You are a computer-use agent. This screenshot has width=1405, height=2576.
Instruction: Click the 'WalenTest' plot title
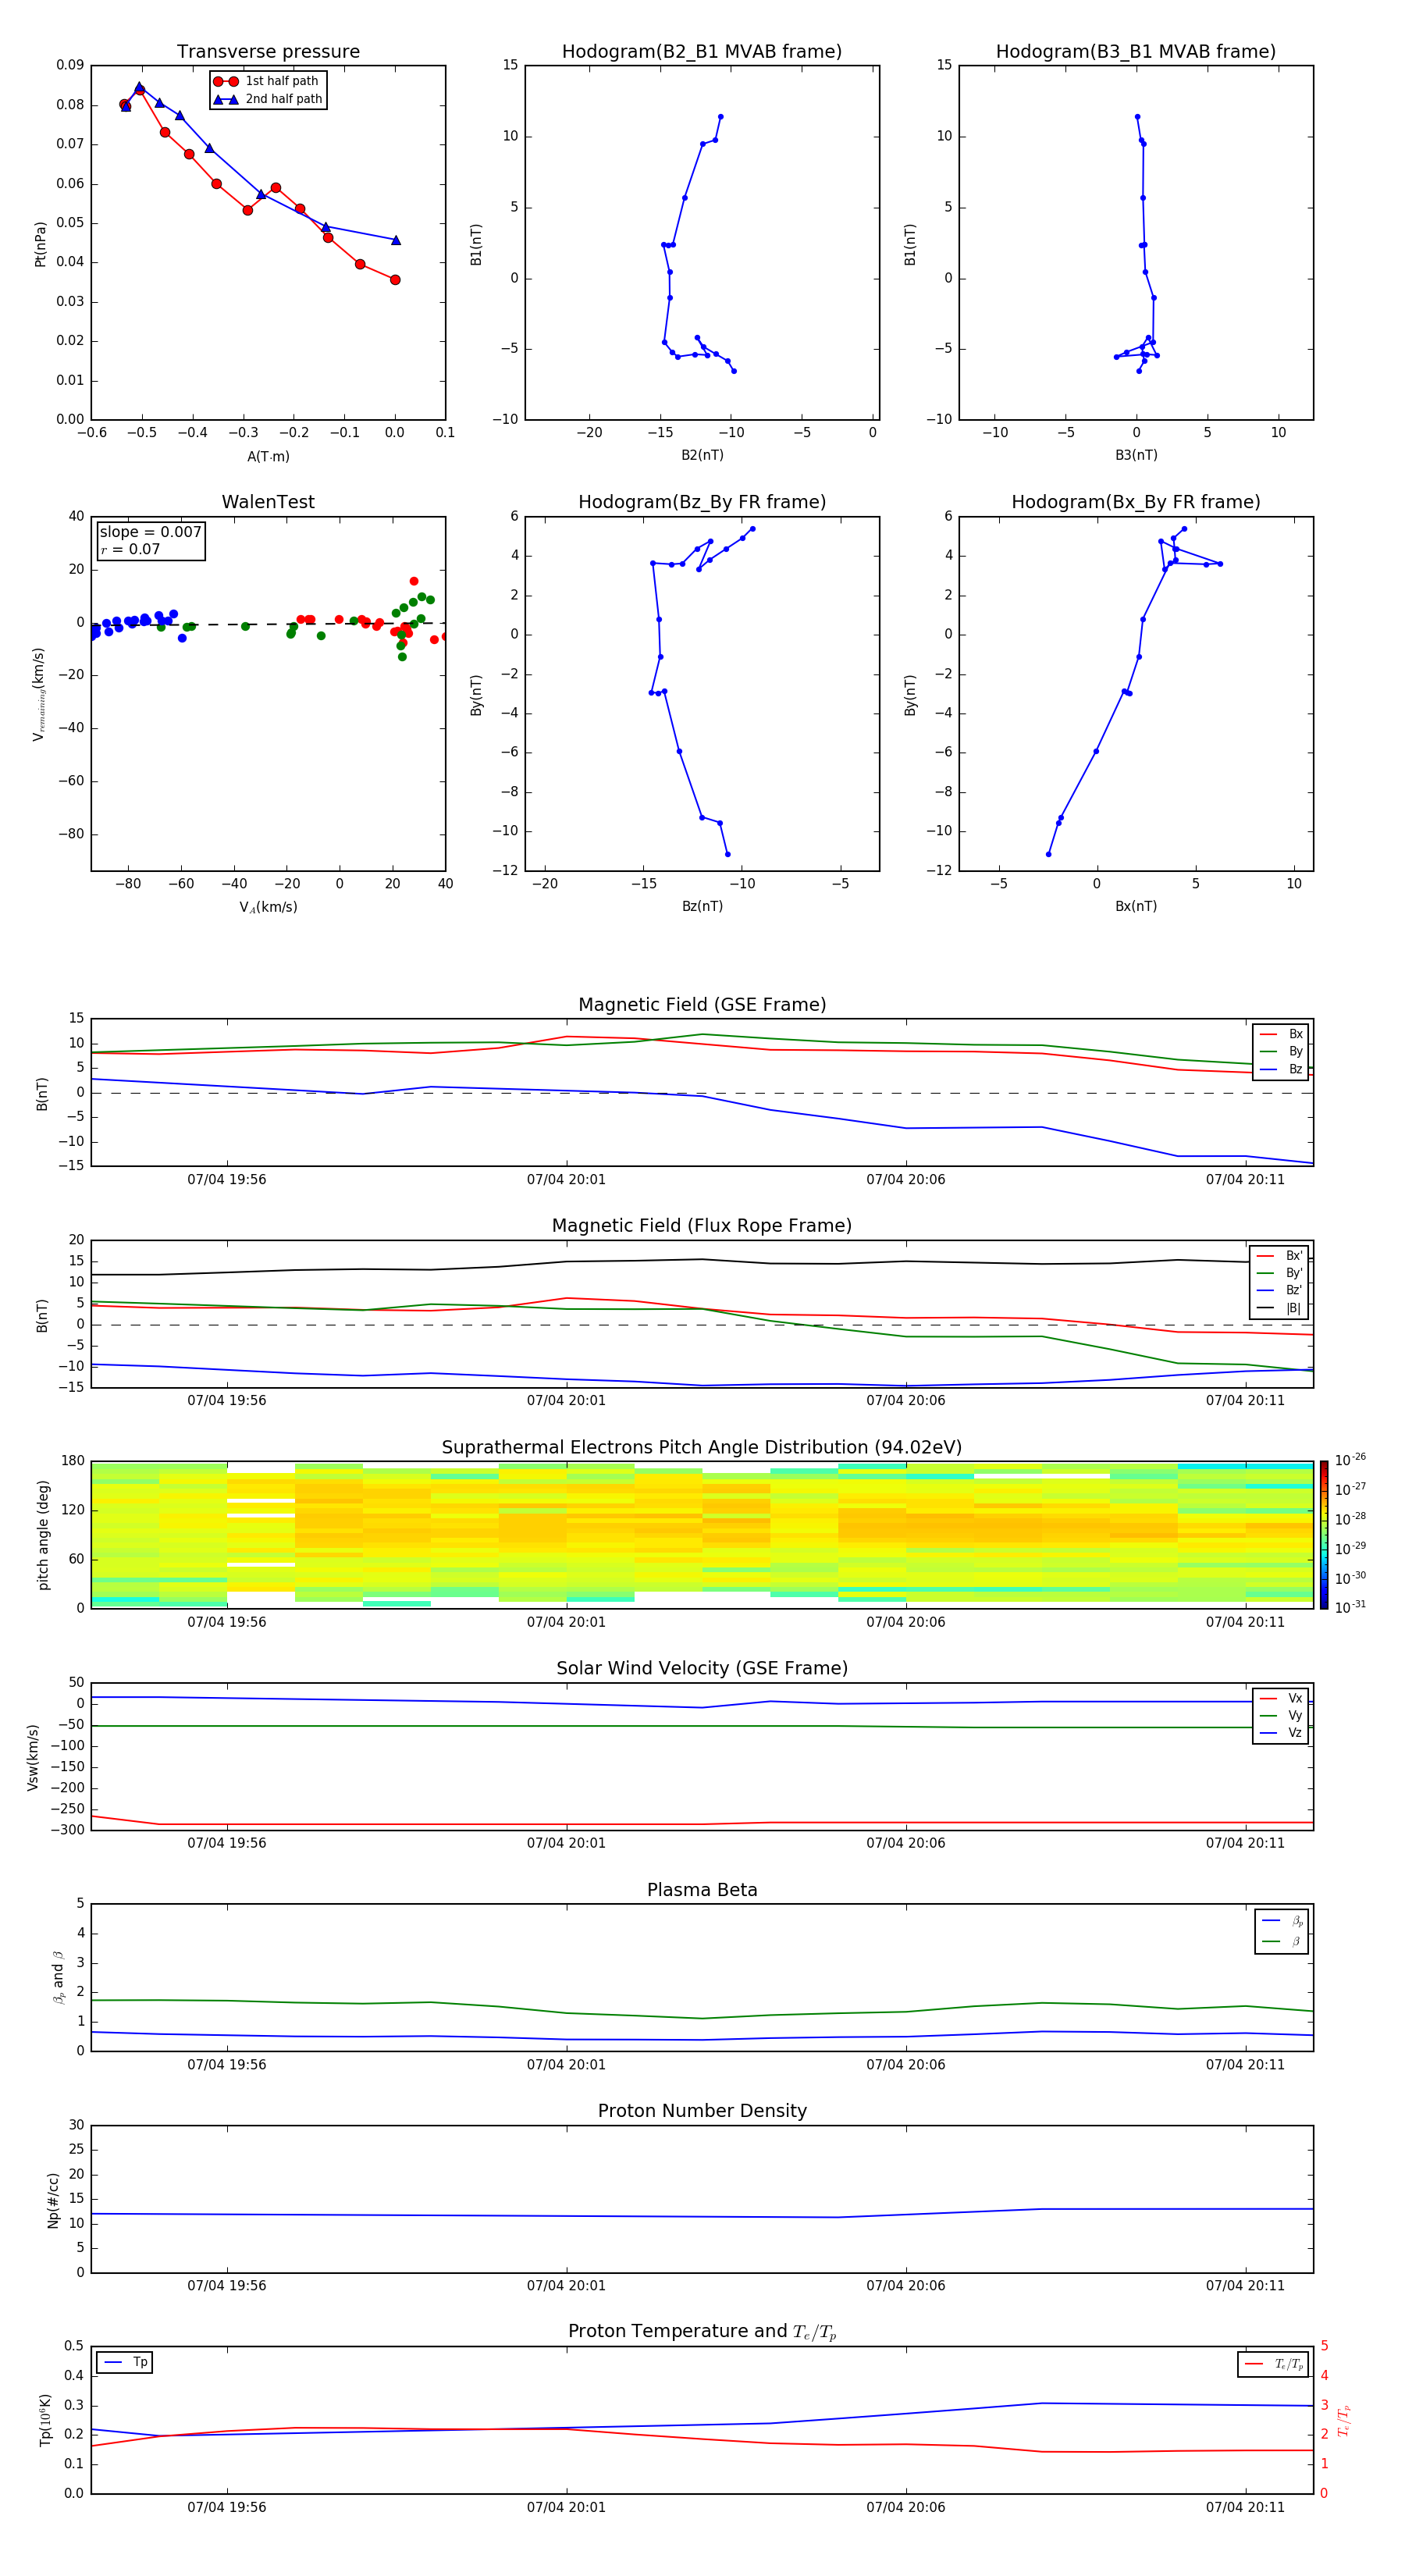pyautogui.click(x=268, y=502)
